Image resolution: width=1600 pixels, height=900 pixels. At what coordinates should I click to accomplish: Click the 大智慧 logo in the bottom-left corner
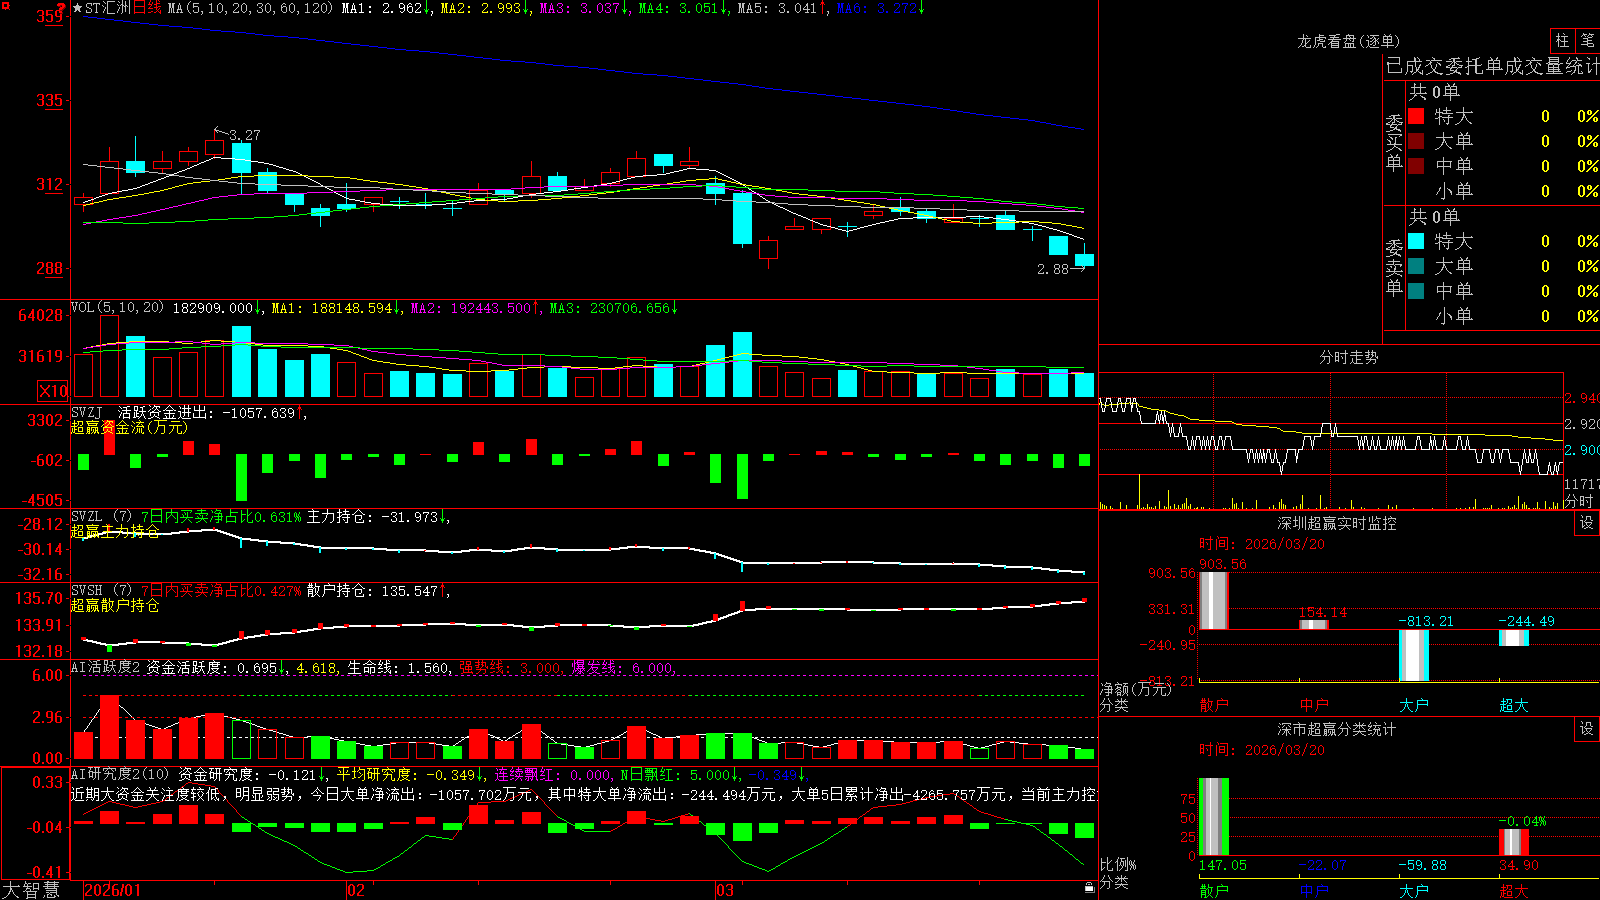pos(31,890)
